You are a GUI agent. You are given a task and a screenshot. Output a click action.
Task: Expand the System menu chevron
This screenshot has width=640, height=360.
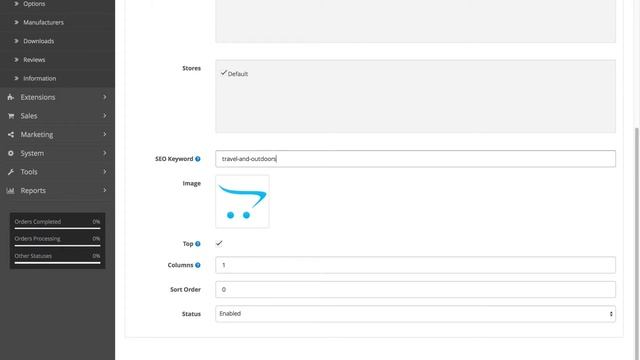104,153
